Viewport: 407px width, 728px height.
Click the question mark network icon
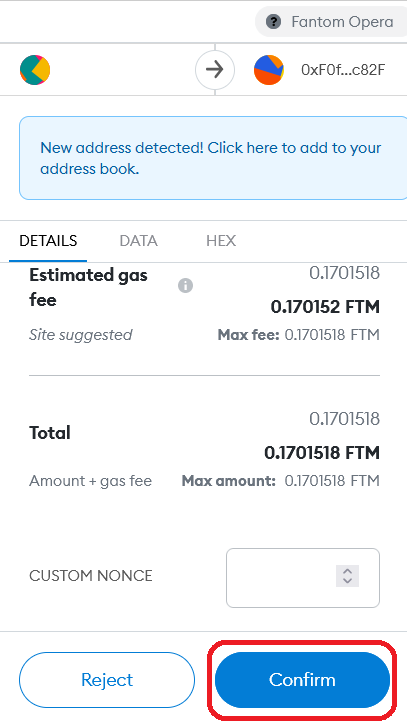[273, 21]
